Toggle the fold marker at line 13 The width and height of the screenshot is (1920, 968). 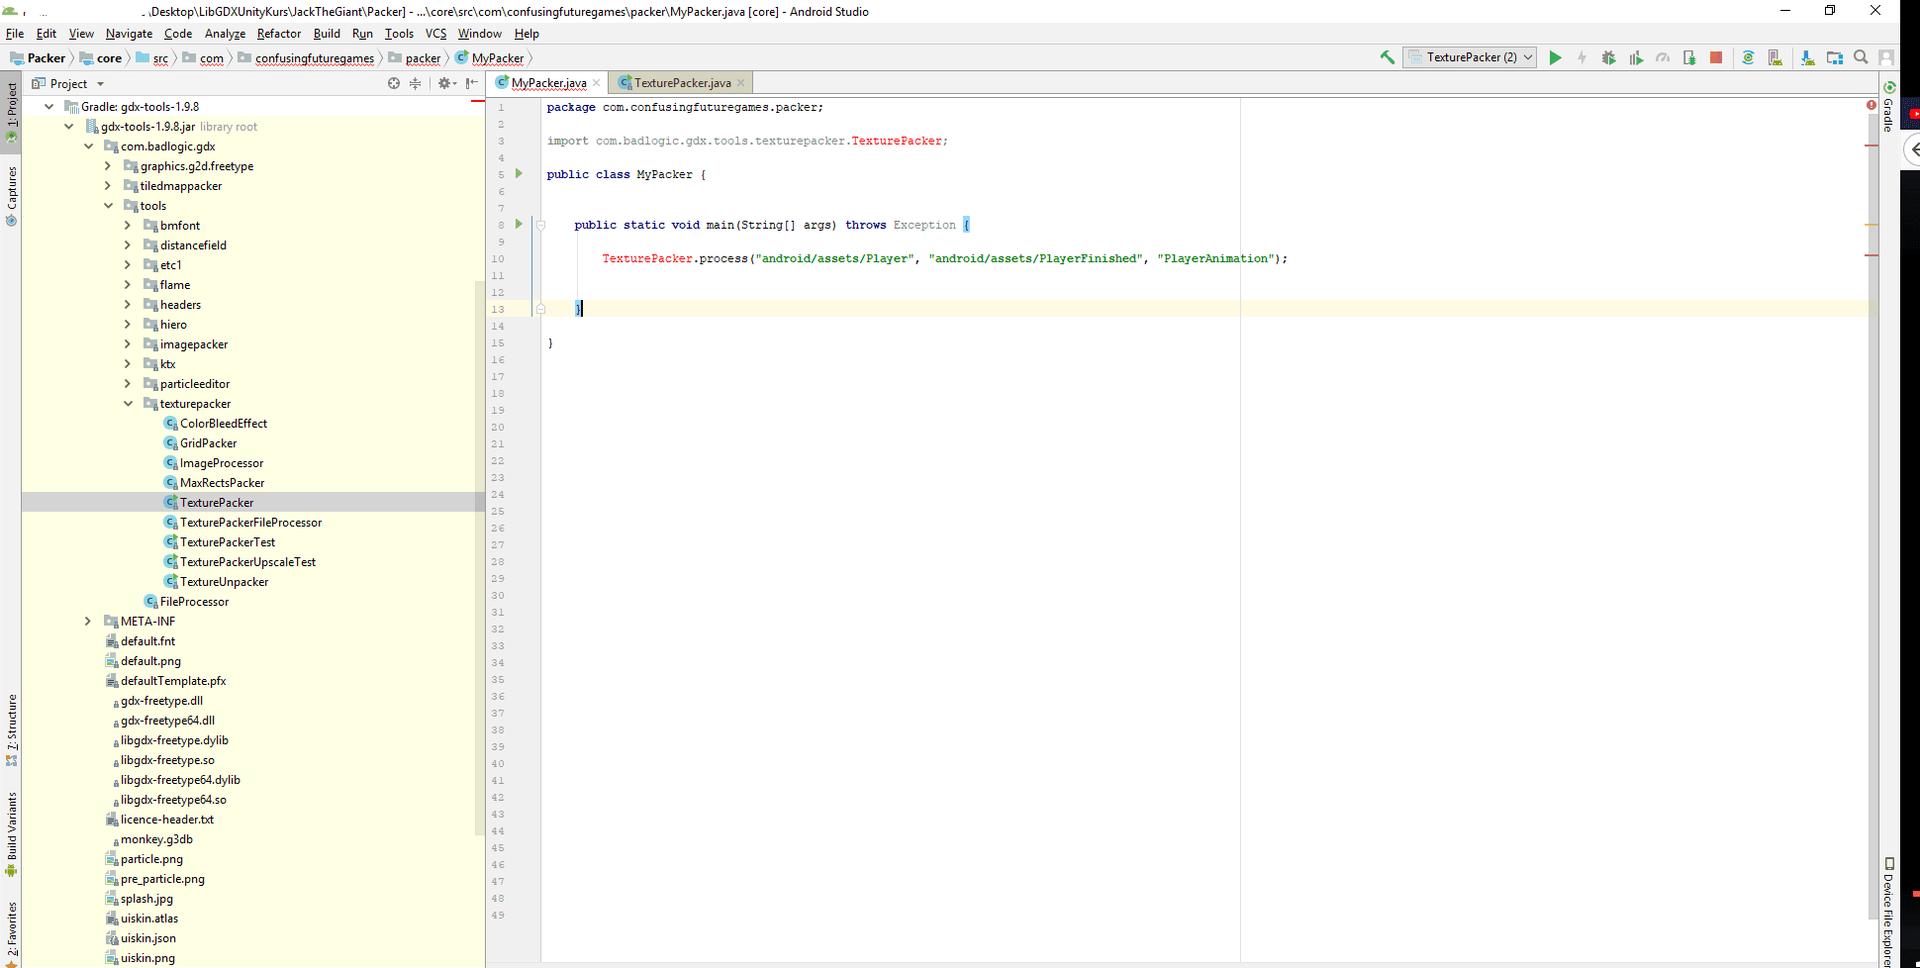[x=540, y=309]
